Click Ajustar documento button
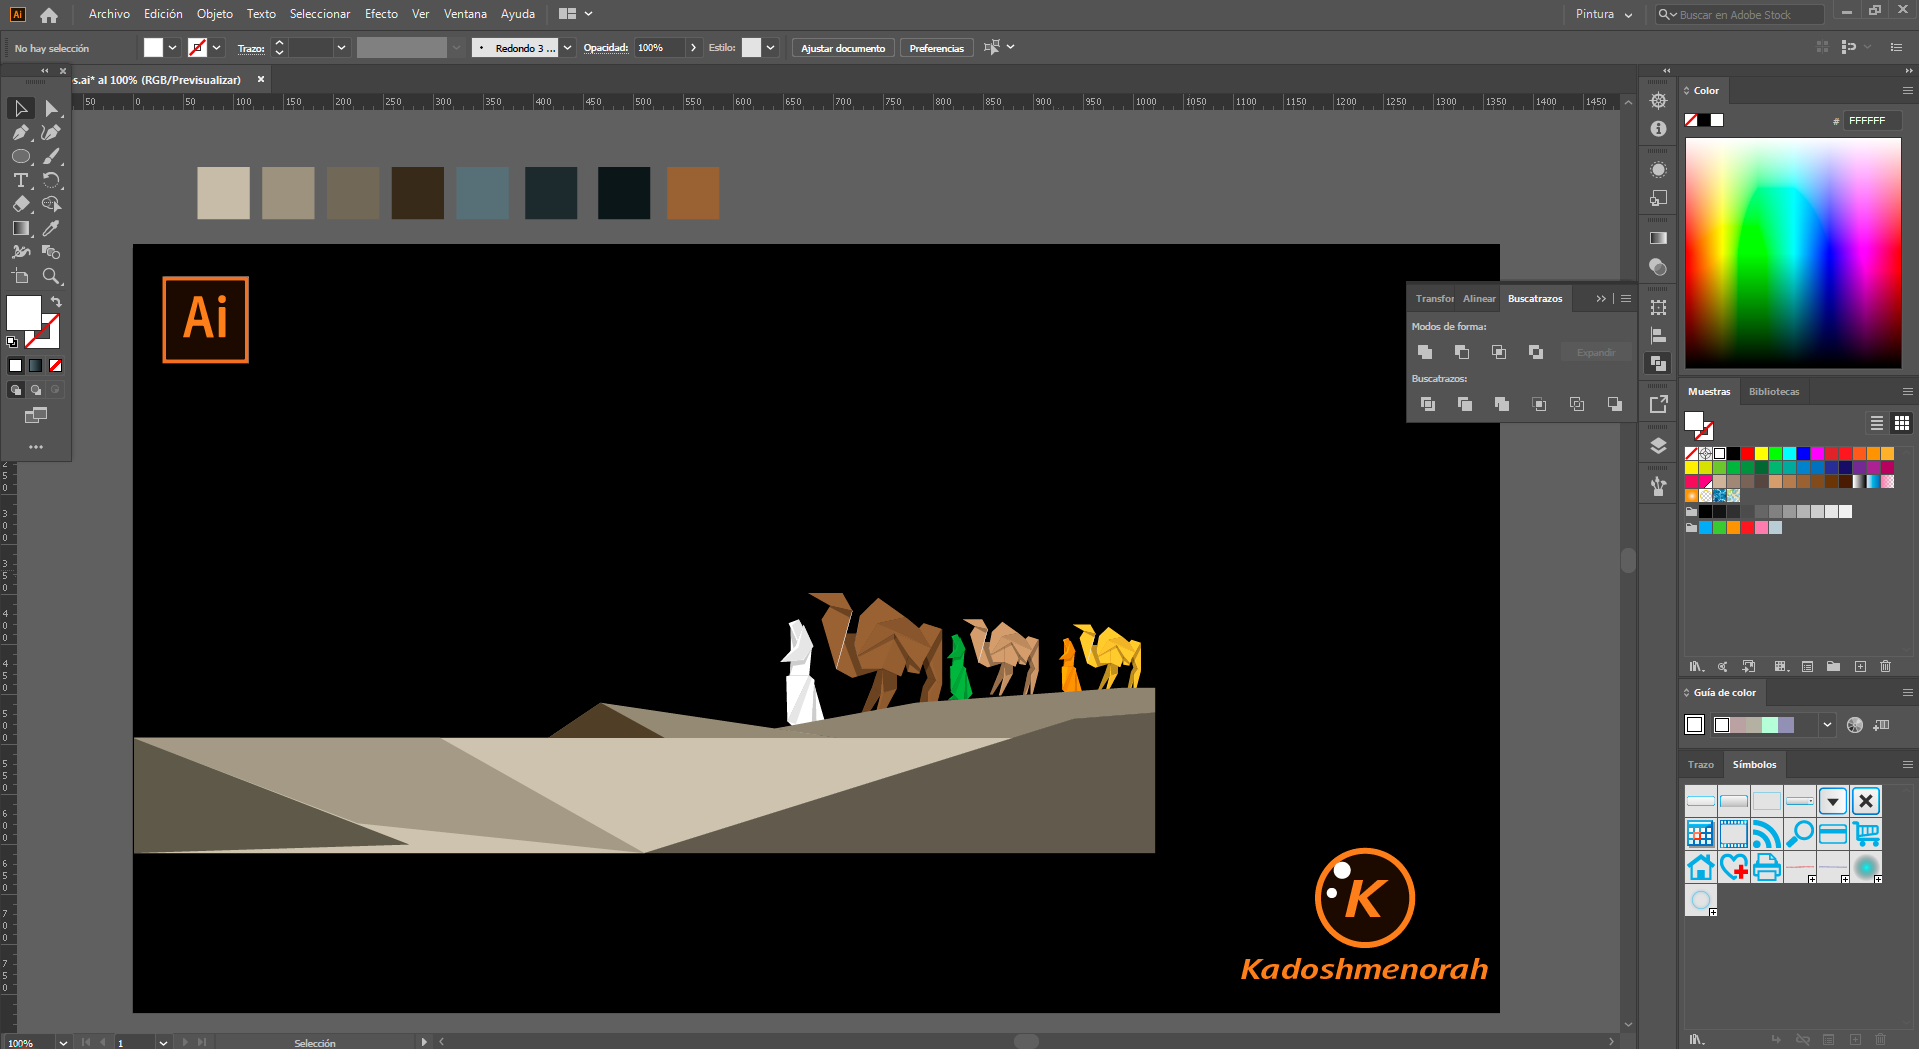 (x=843, y=48)
